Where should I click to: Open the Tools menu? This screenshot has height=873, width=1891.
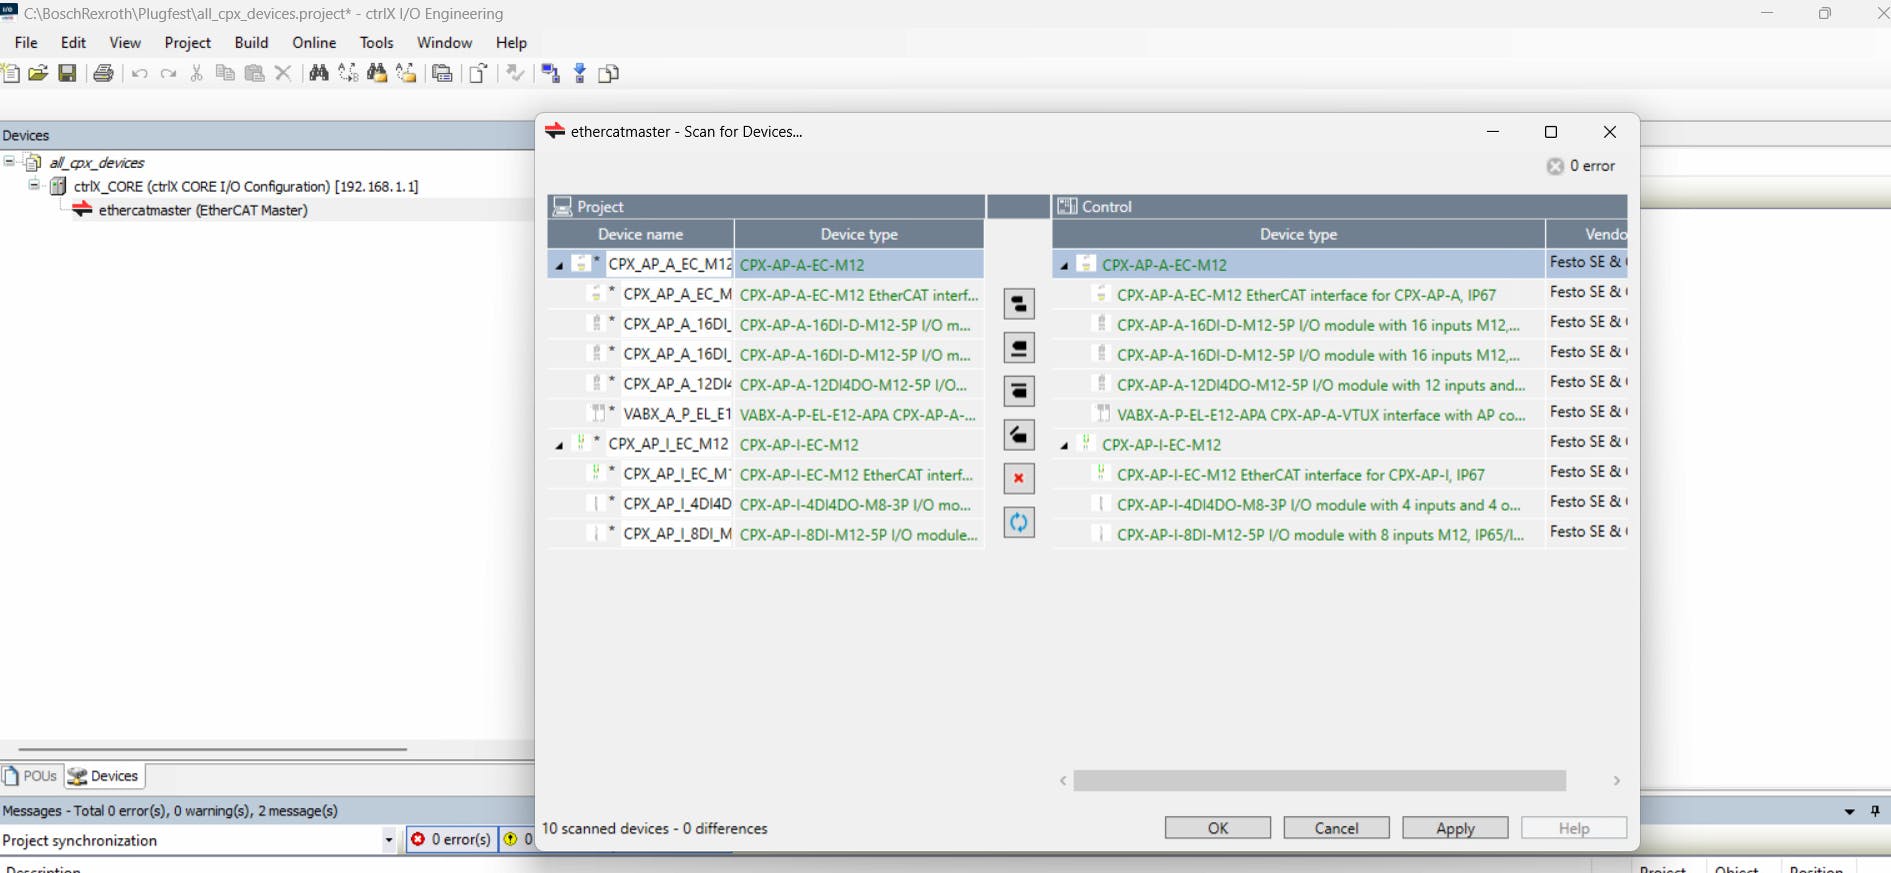click(x=376, y=42)
